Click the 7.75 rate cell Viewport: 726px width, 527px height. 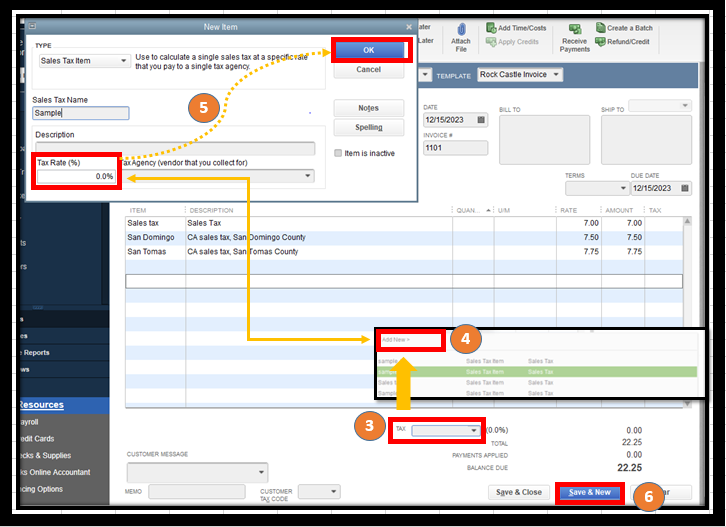[x=579, y=252]
